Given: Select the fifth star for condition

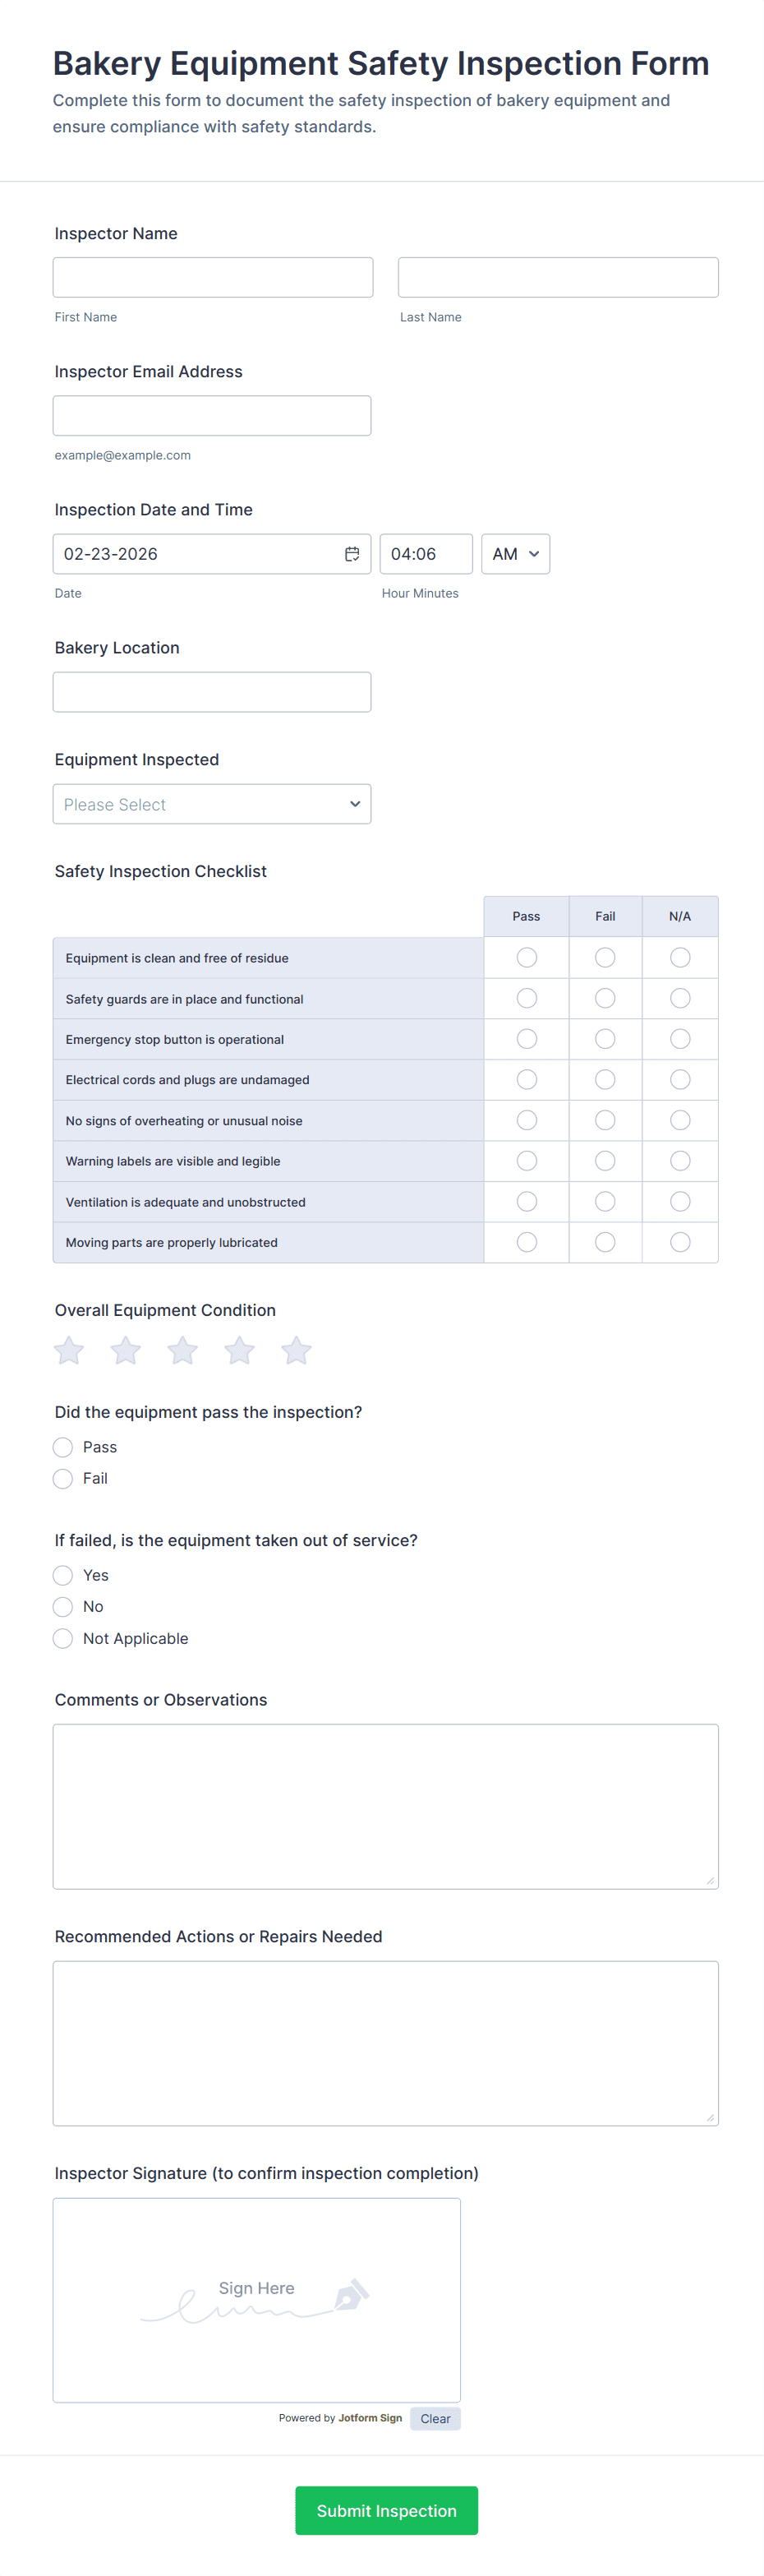Looking at the screenshot, I should (296, 1351).
